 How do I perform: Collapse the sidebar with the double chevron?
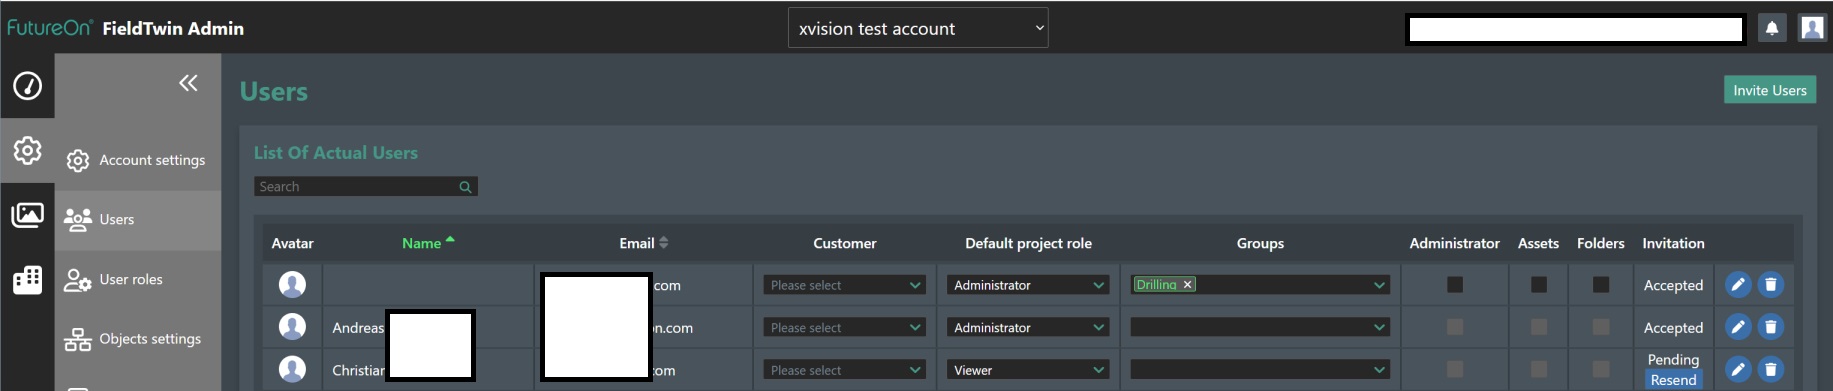tap(188, 83)
